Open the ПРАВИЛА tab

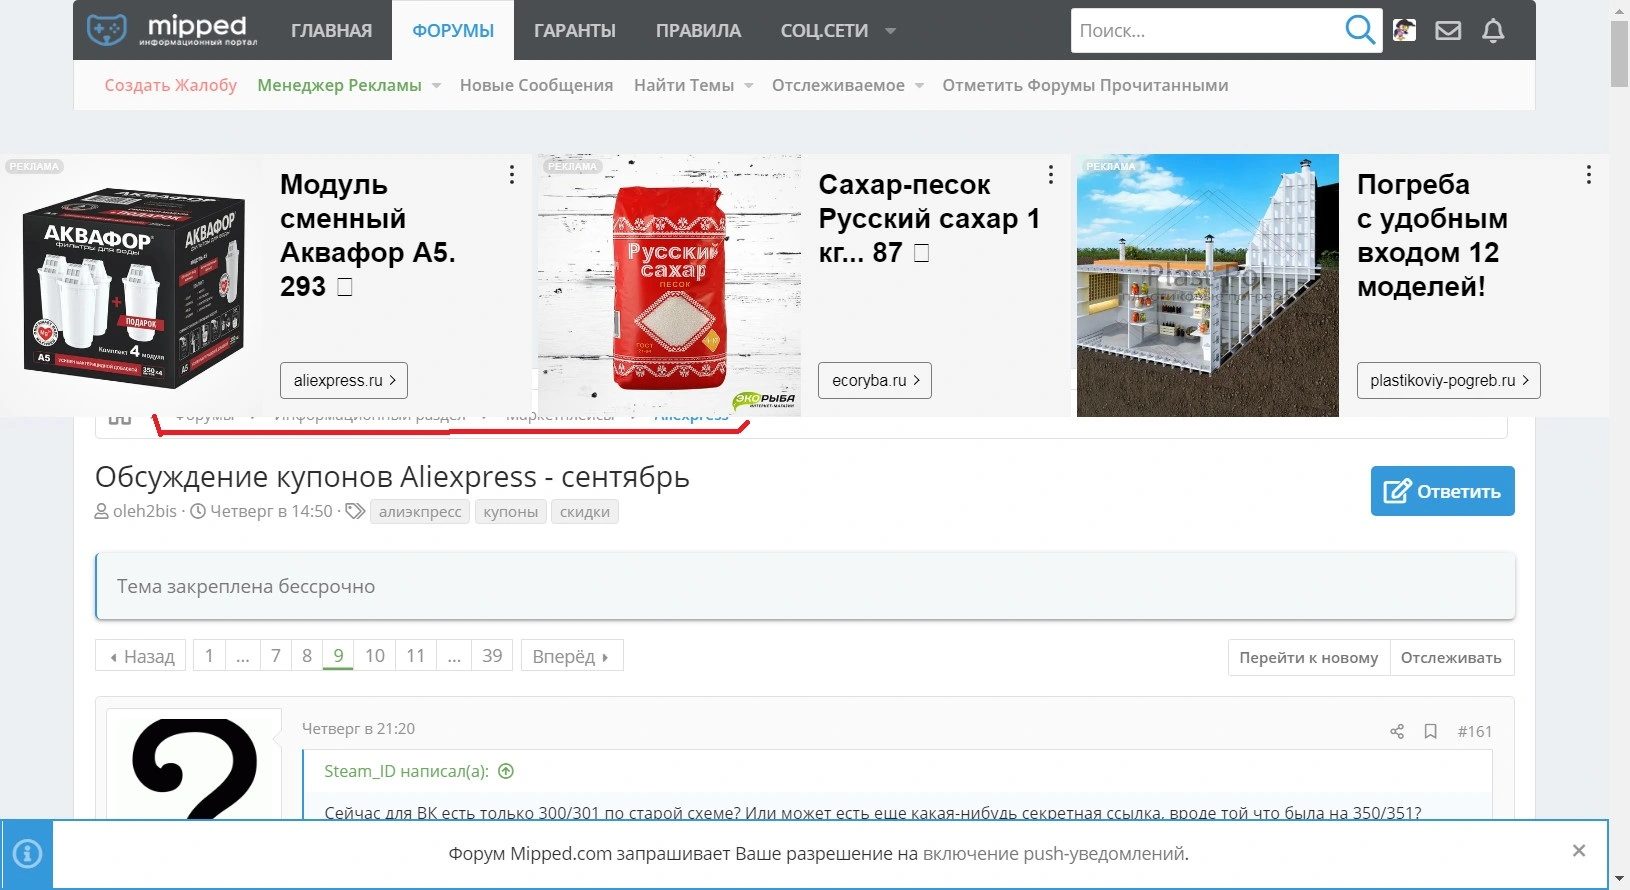point(698,31)
